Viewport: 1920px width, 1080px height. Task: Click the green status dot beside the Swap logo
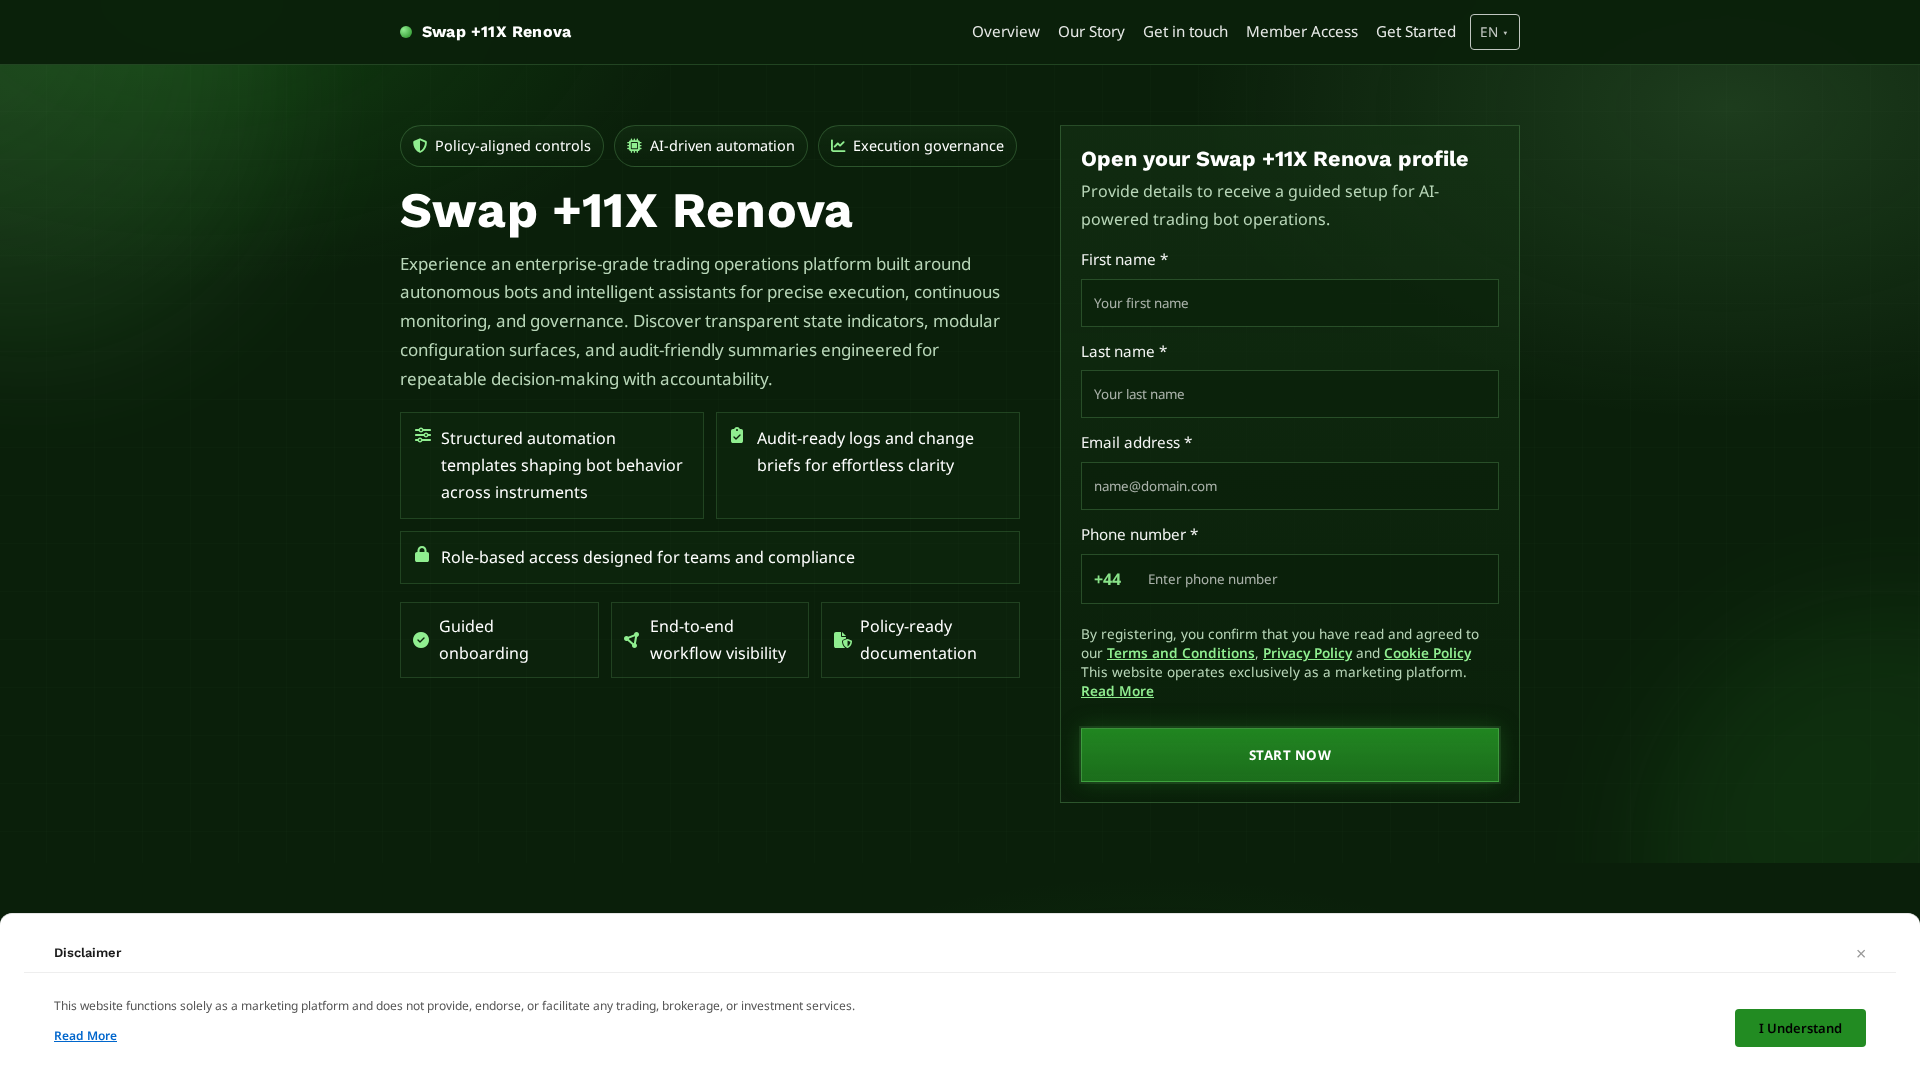(x=406, y=32)
